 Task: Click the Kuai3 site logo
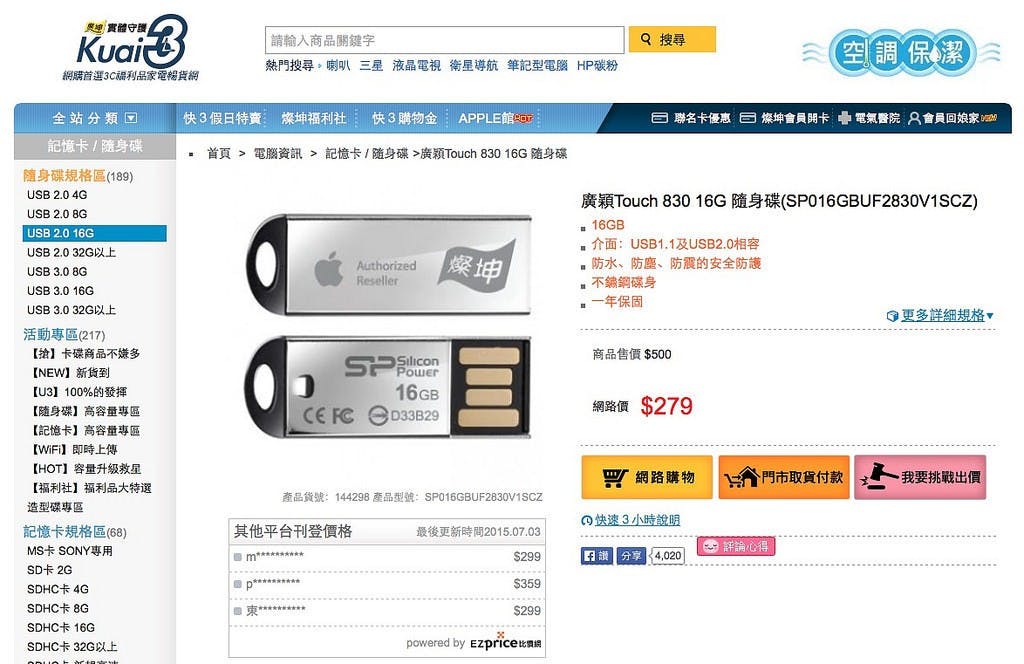click(x=131, y=48)
